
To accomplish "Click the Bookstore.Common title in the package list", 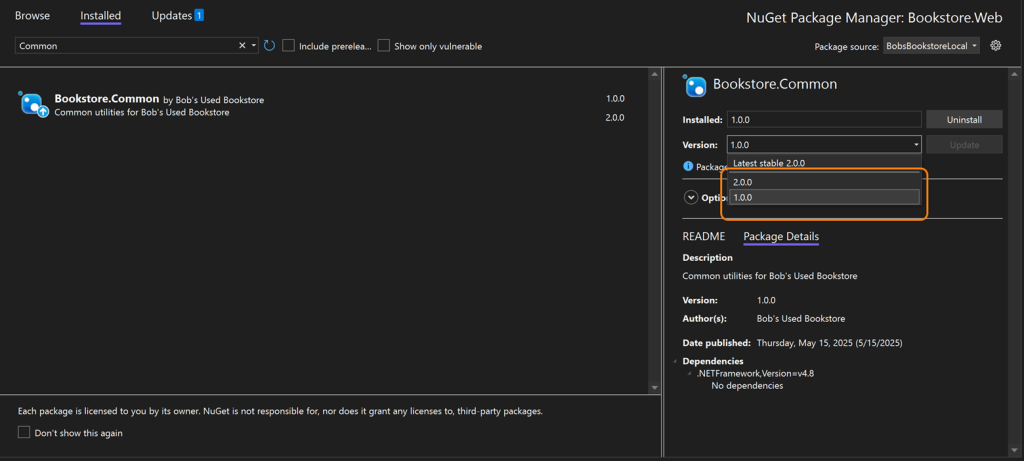I will [x=107, y=99].
